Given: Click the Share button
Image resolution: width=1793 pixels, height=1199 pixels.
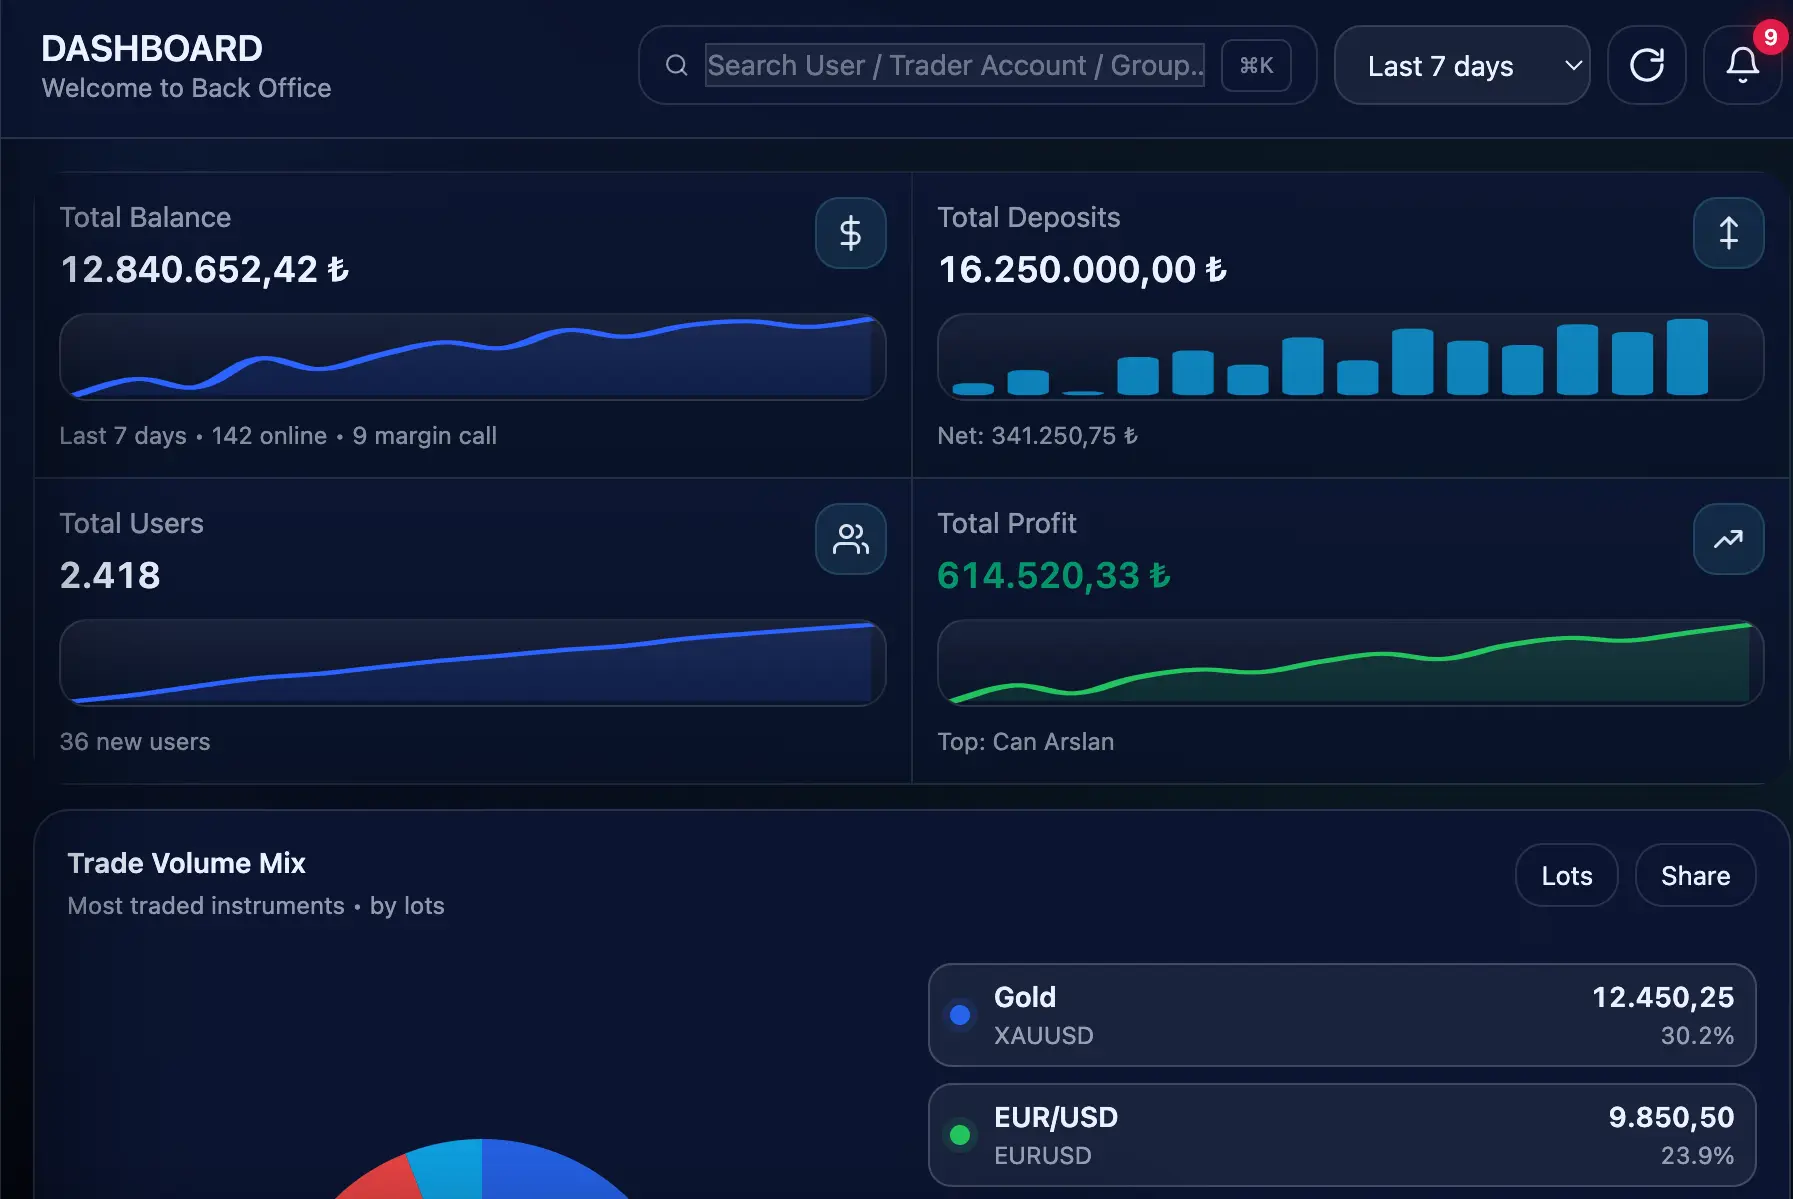Looking at the screenshot, I should click(1695, 876).
